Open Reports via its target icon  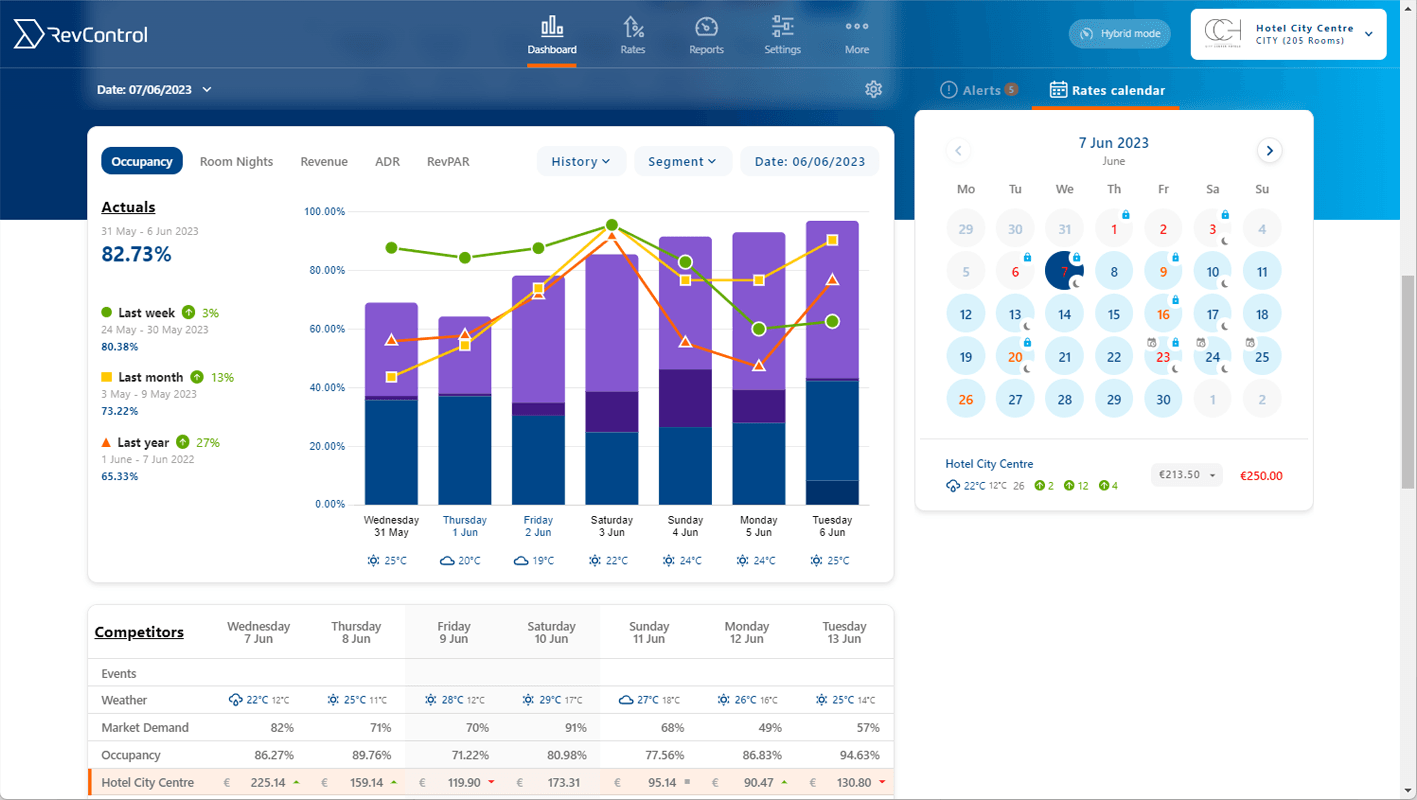[x=706, y=27]
